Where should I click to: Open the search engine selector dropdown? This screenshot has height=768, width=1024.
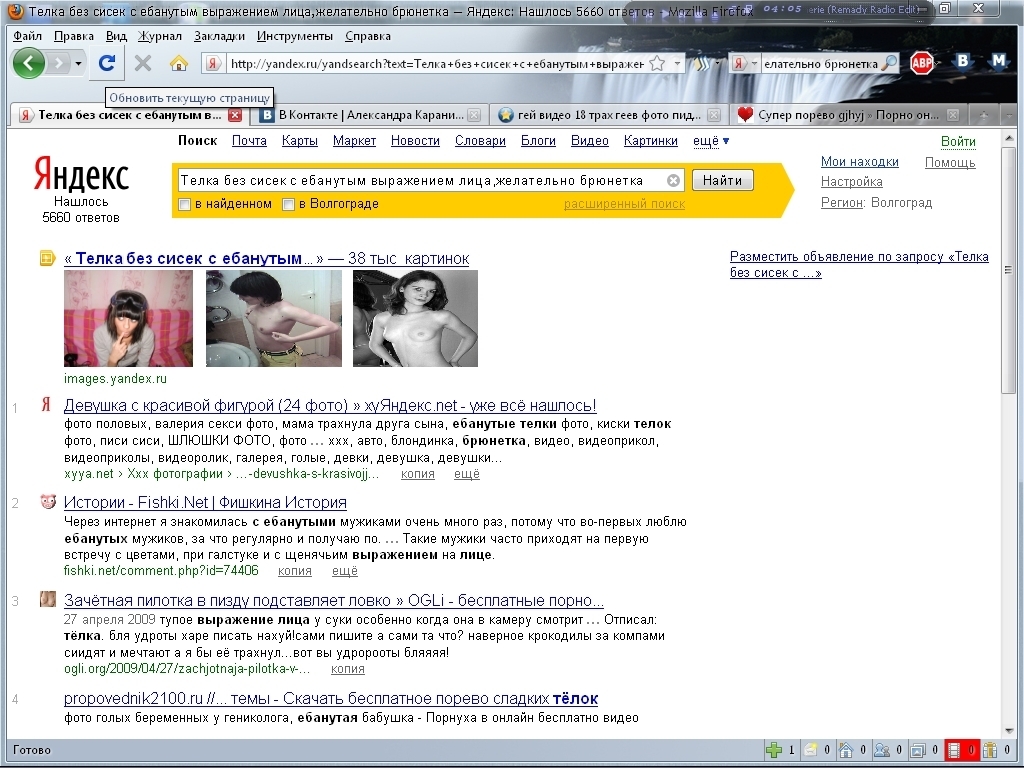point(754,63)
